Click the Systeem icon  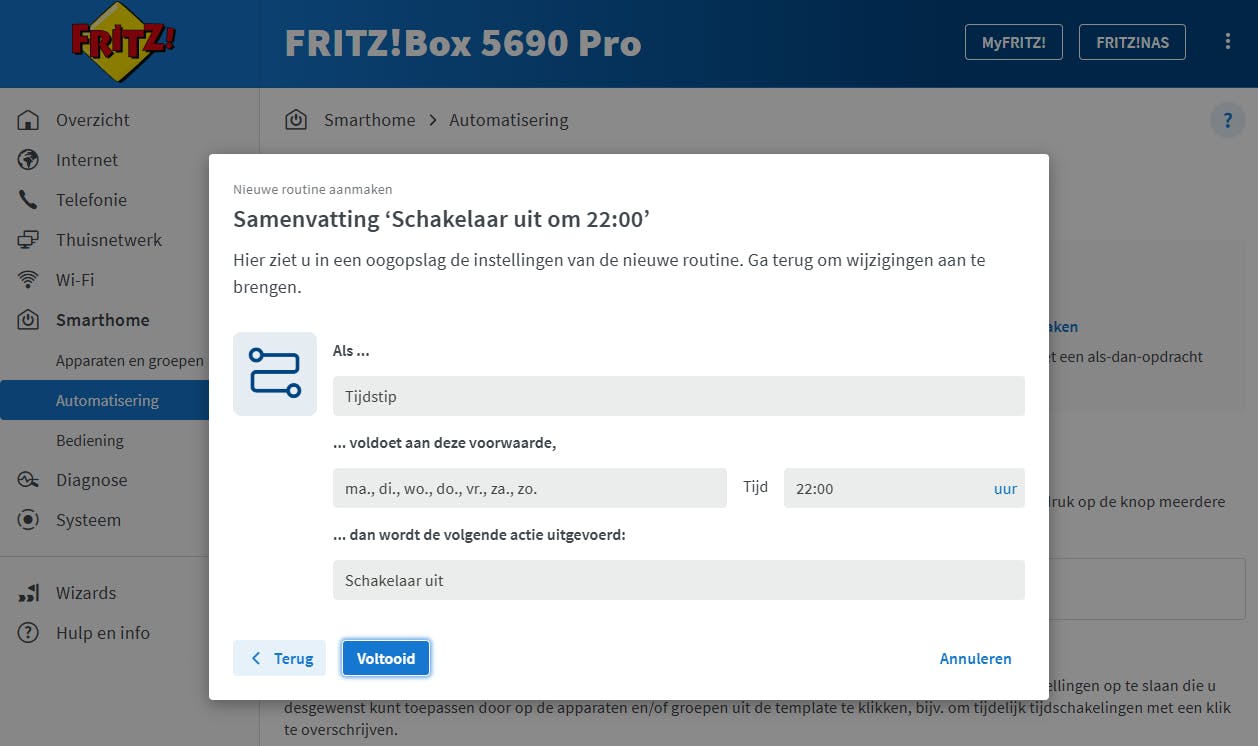tap(28, 520)
